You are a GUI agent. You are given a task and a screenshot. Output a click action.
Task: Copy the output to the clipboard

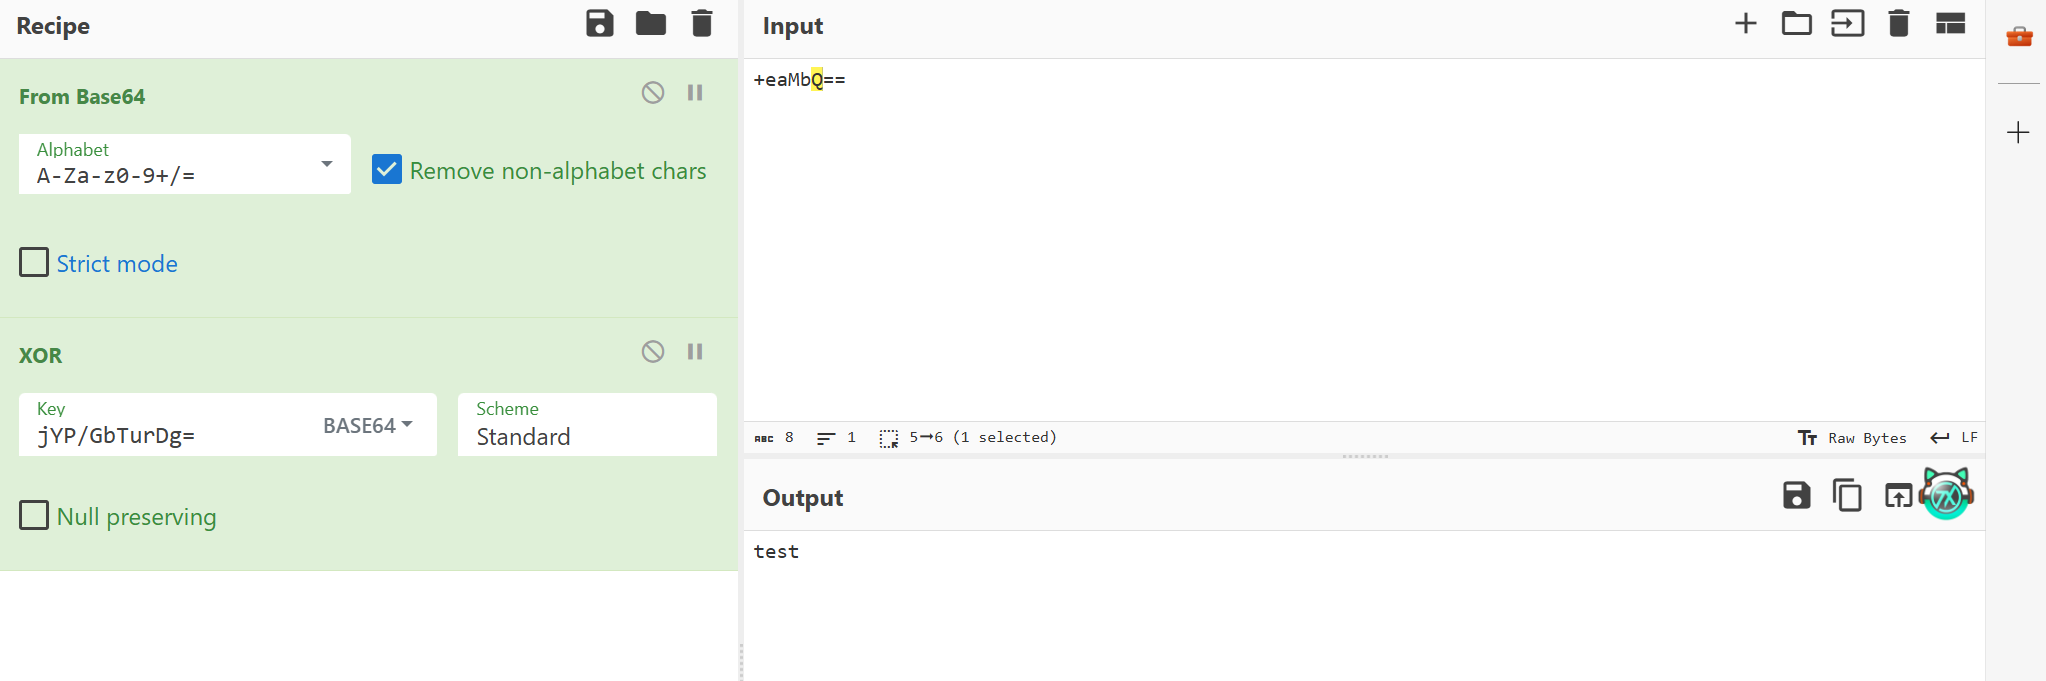(1847, 495)
